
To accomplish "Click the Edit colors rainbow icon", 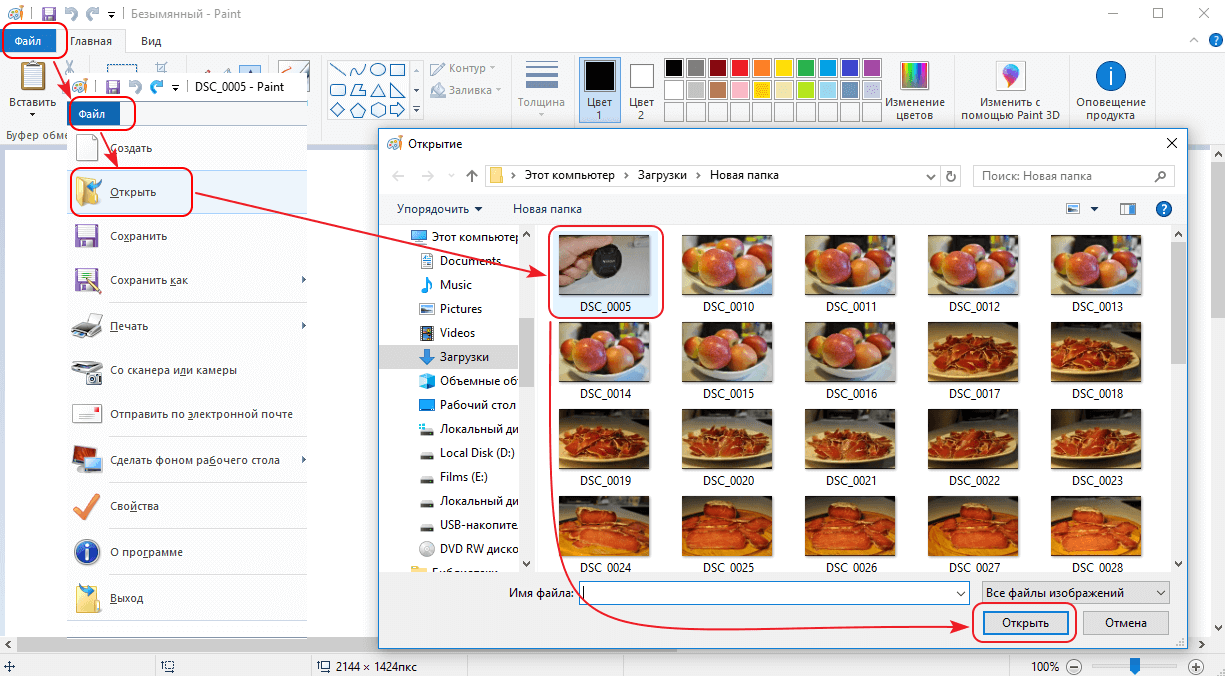I will coord(914,75).
